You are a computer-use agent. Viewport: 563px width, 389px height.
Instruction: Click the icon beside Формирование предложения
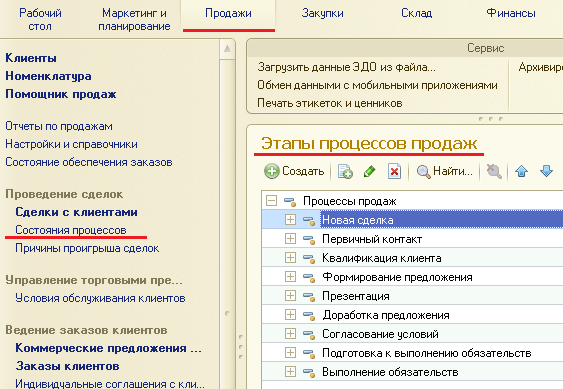309,277
